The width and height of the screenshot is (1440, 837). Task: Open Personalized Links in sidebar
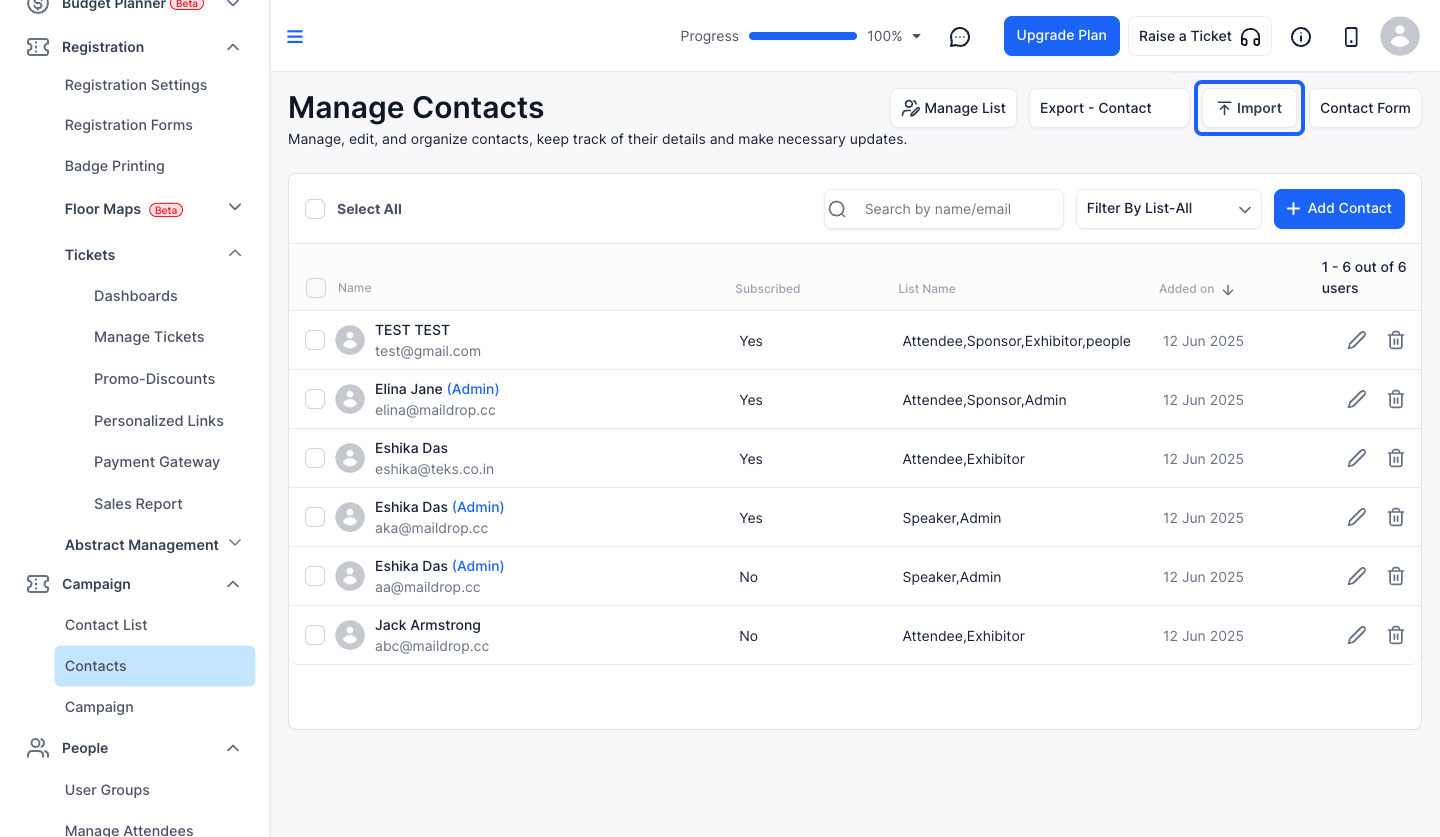tap(159, 421)
